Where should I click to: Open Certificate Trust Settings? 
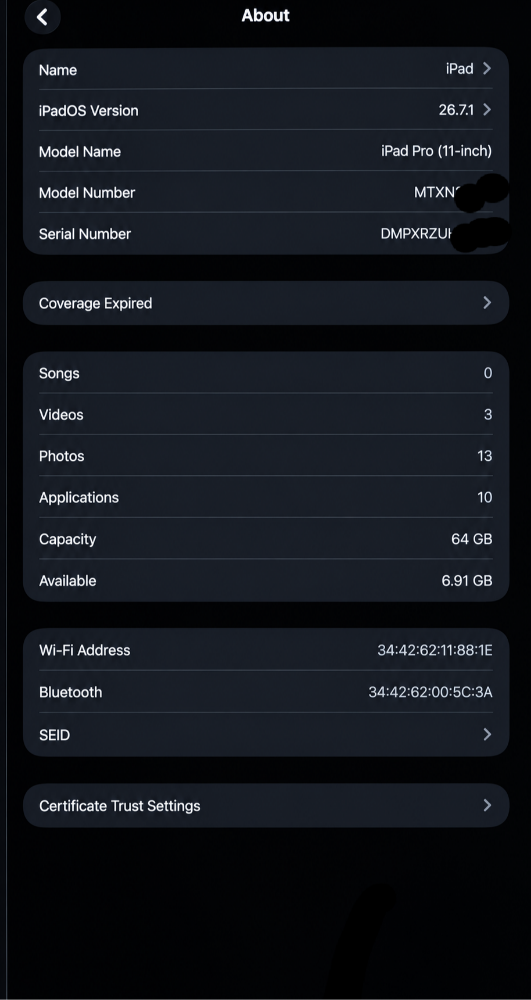pyautogui.click(x=266, y=805)
